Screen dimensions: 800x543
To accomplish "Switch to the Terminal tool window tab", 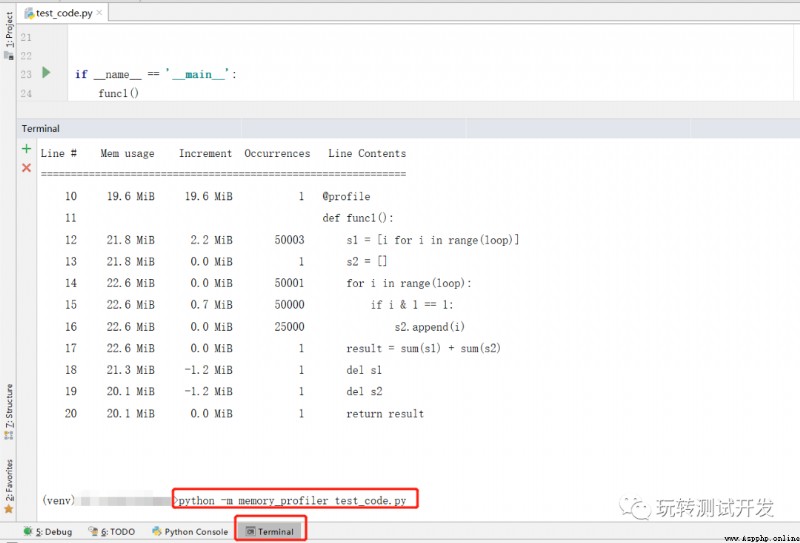I will (x=270, y=532).
